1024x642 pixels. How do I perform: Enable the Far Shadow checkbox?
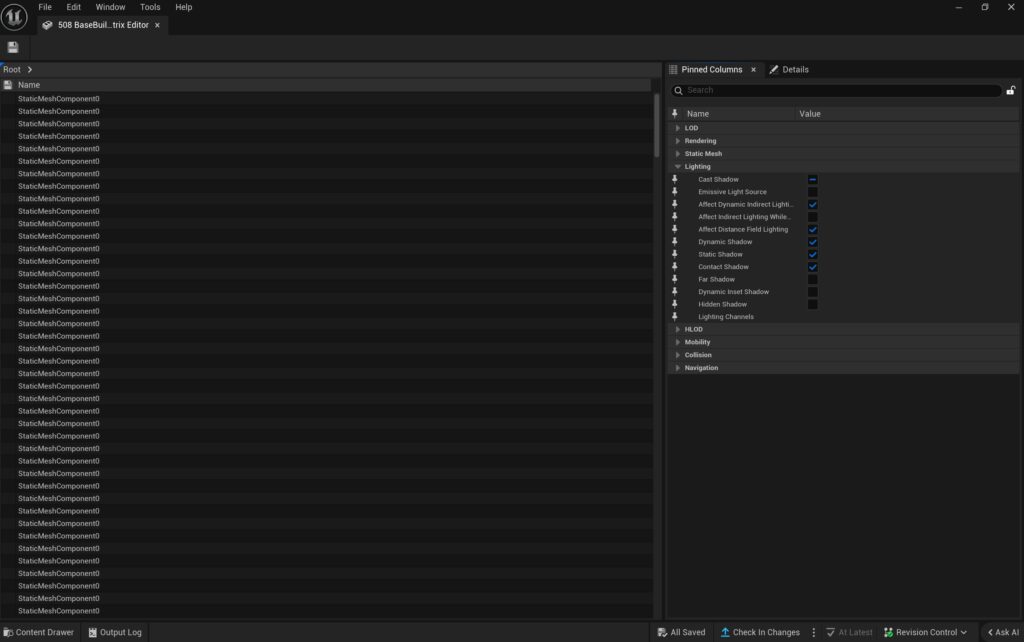[x=812, y=279]
